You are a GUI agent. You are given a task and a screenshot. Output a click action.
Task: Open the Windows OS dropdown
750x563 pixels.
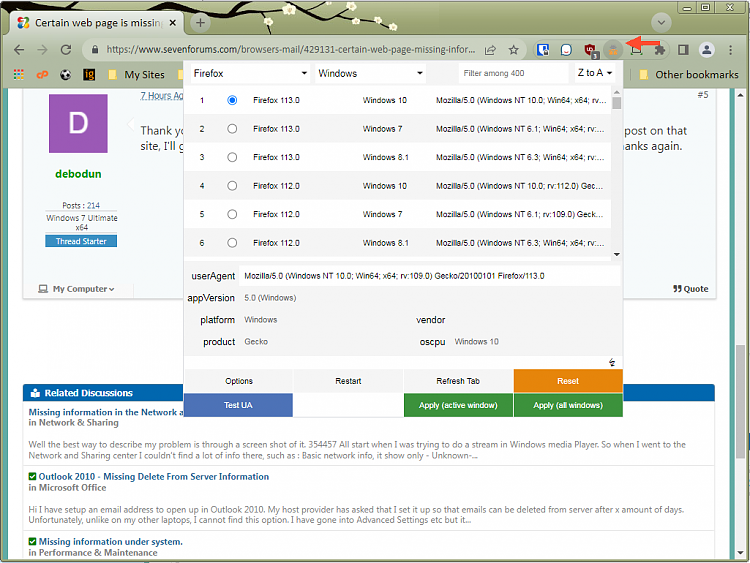click(370, 73)
